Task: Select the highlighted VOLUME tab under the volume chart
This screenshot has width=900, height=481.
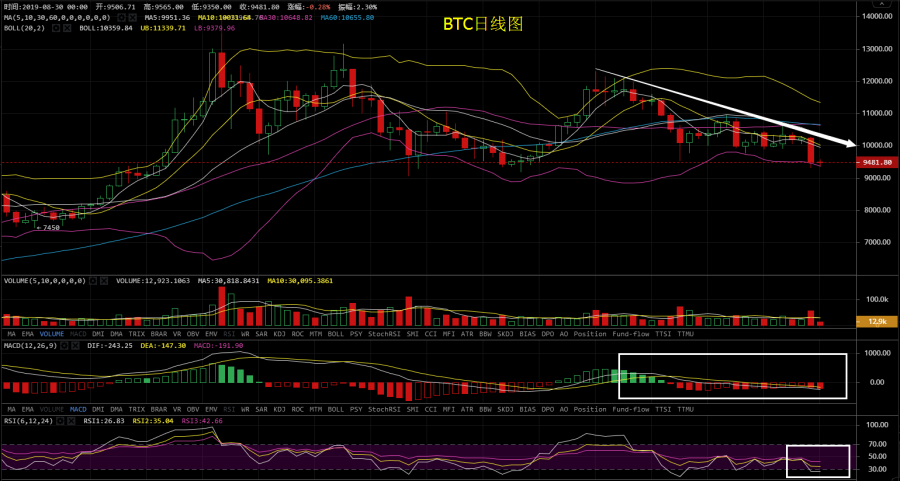Action: [x=52, y=333]
